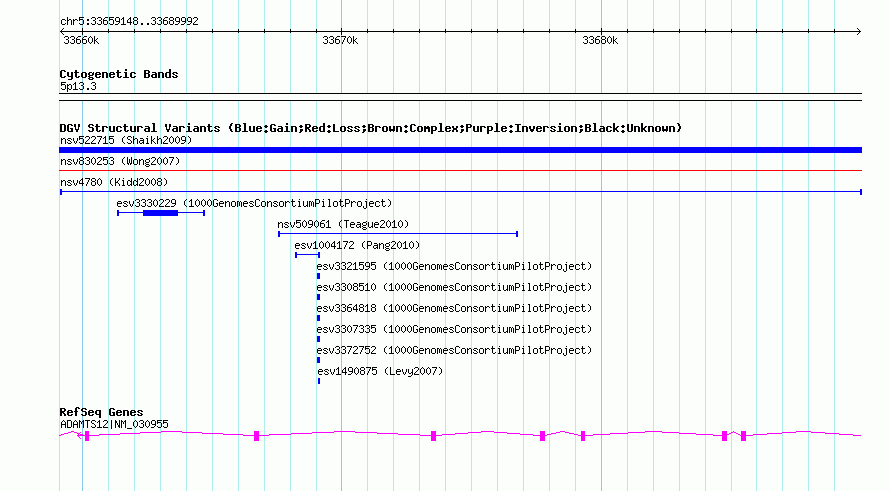Open the ADAMTS12|NM_030955 gene label

[114, 424]
